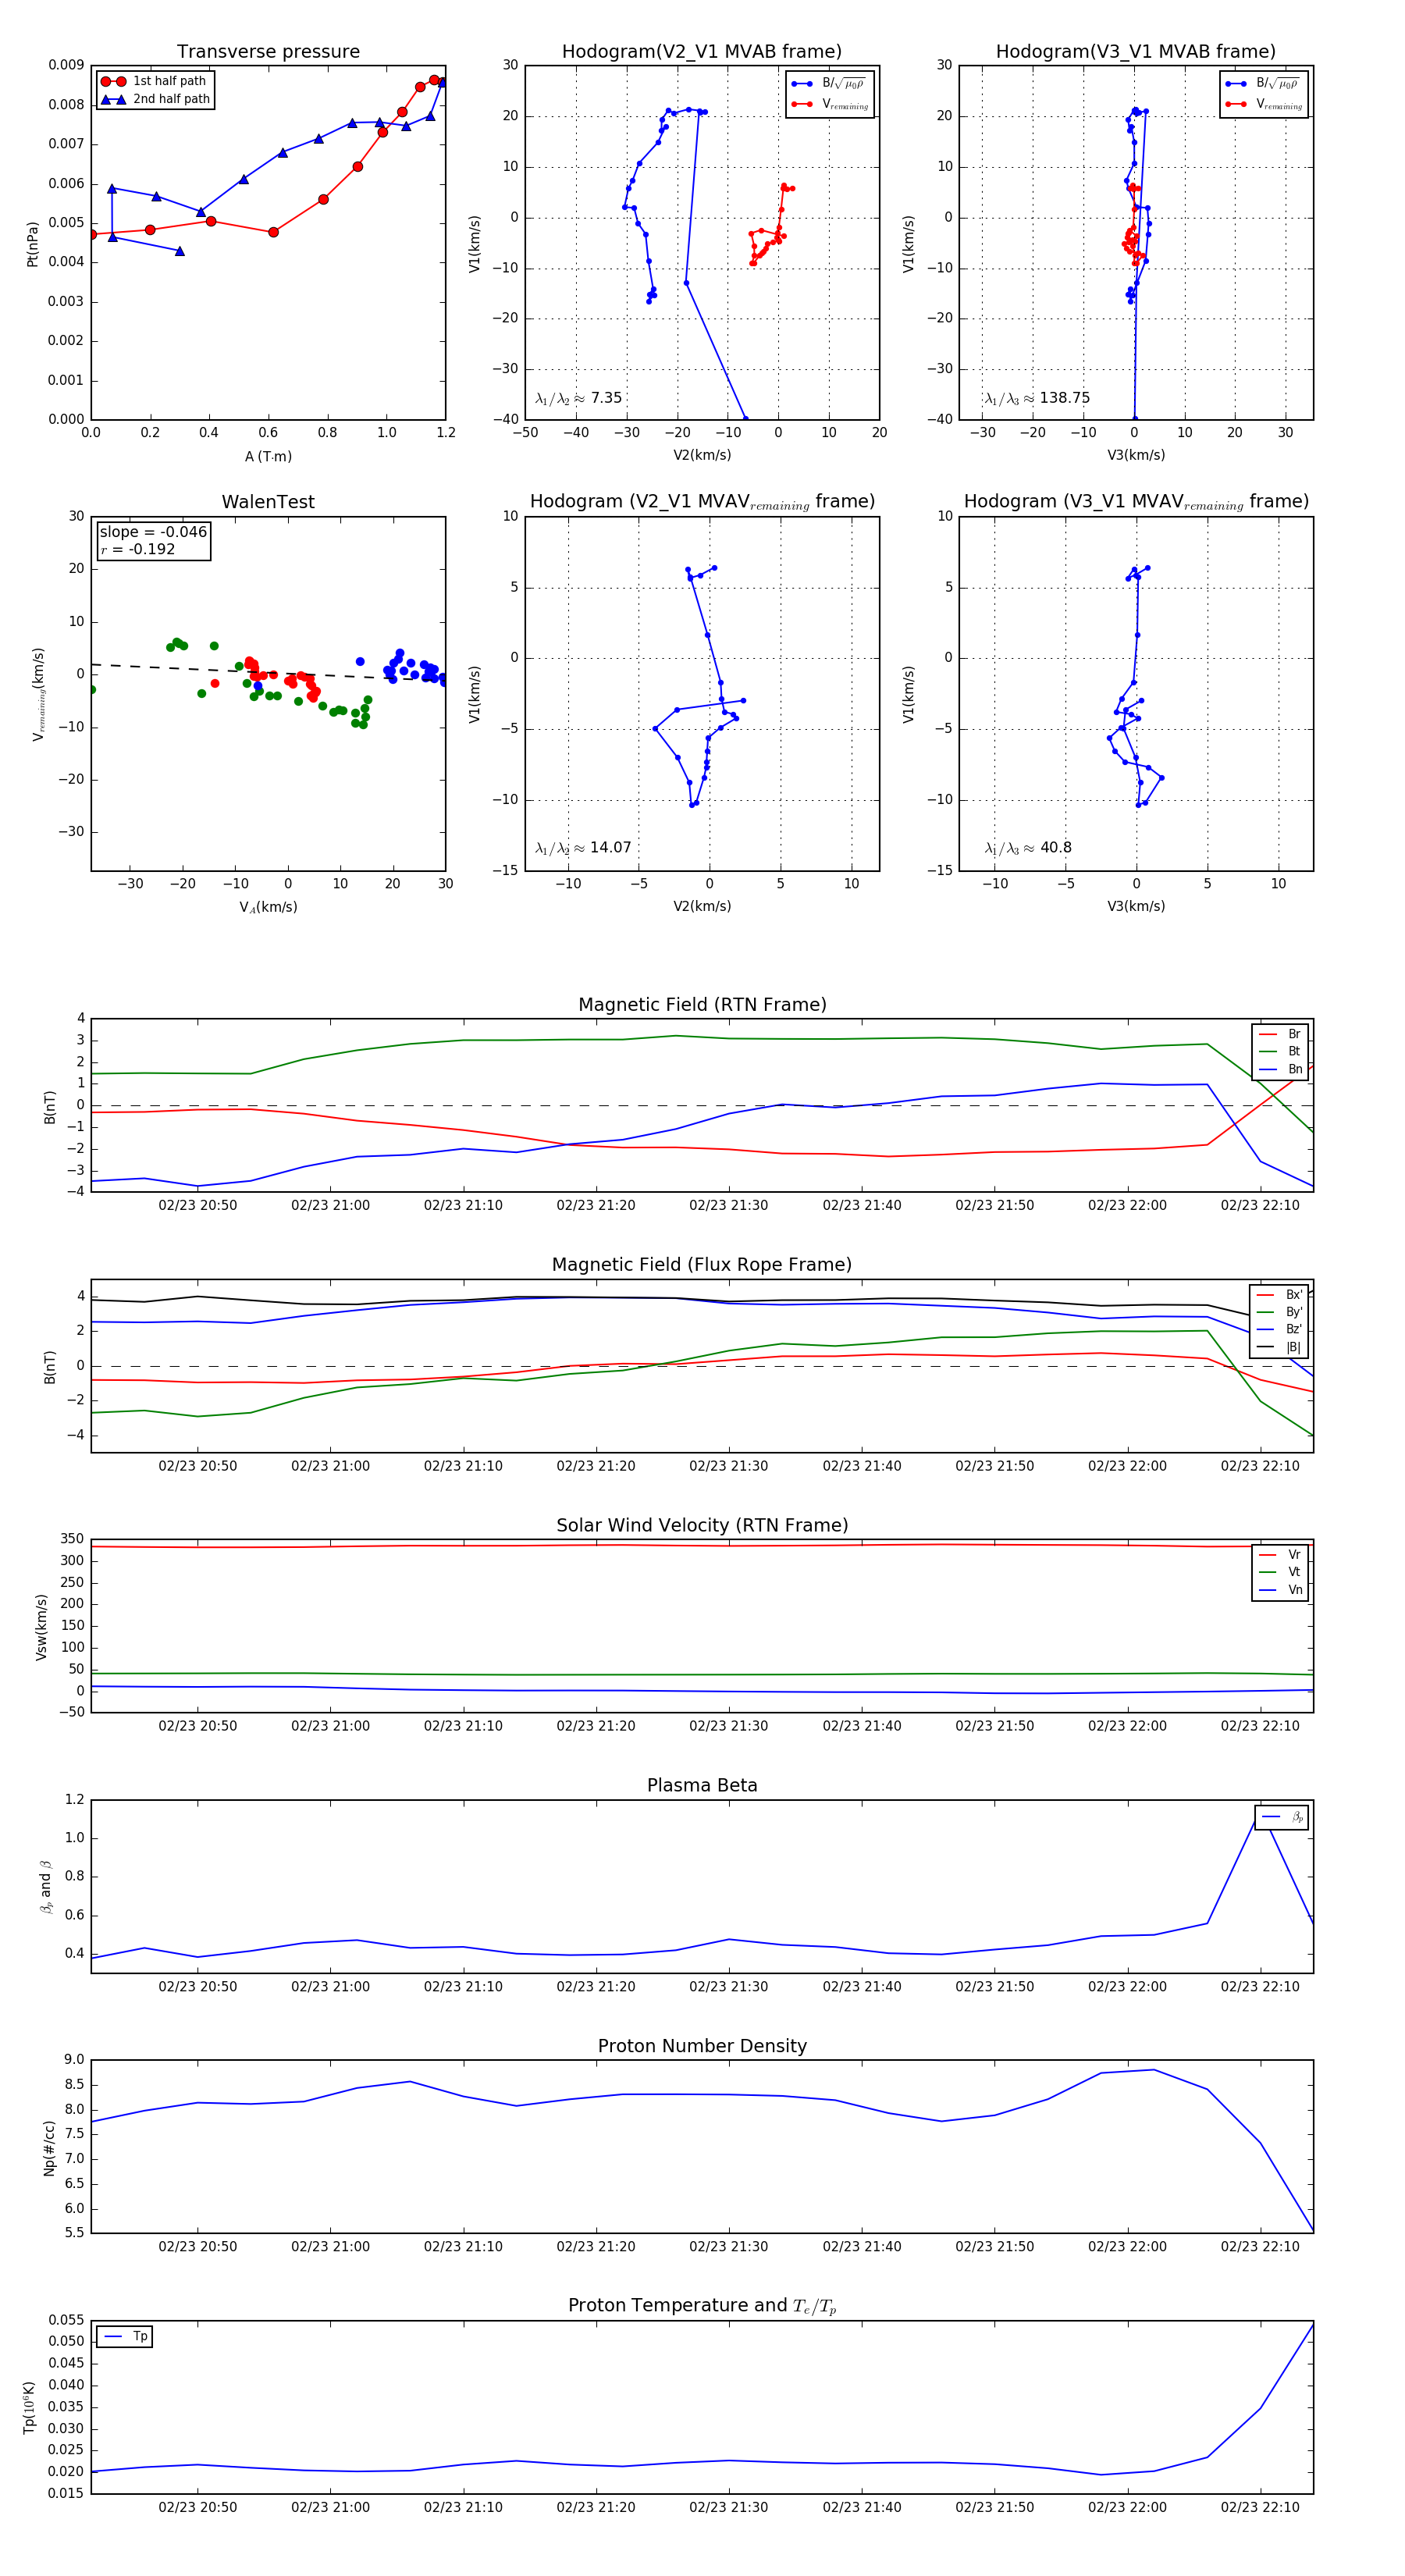The width and height of the screenshot is (1405, 2576).
Task: Click the "Transverse pressure" plot title
Action: point(268,51)
